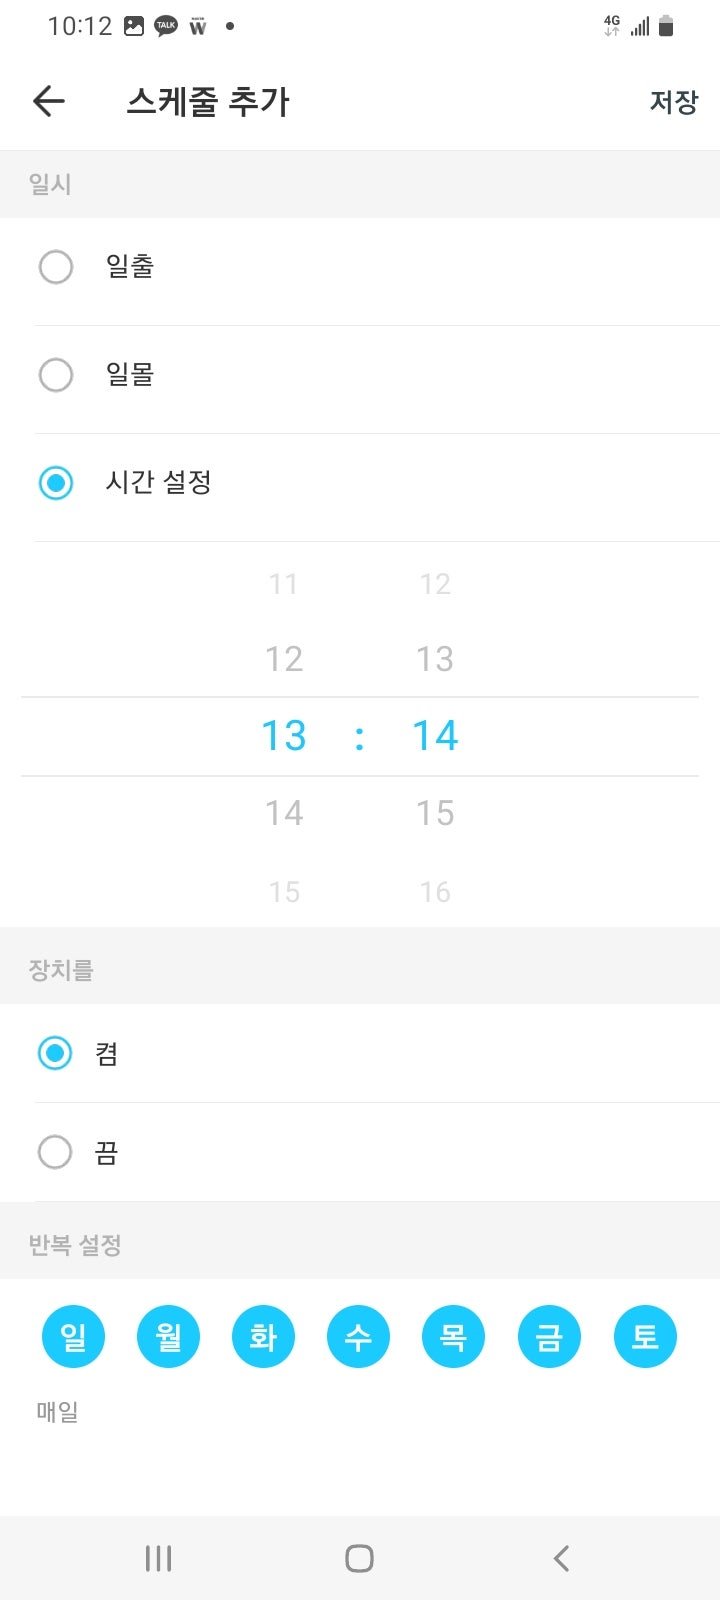Pick minute 13 in time wheel
Viewport: 720px width, 1600px height.
click(435, 659)
